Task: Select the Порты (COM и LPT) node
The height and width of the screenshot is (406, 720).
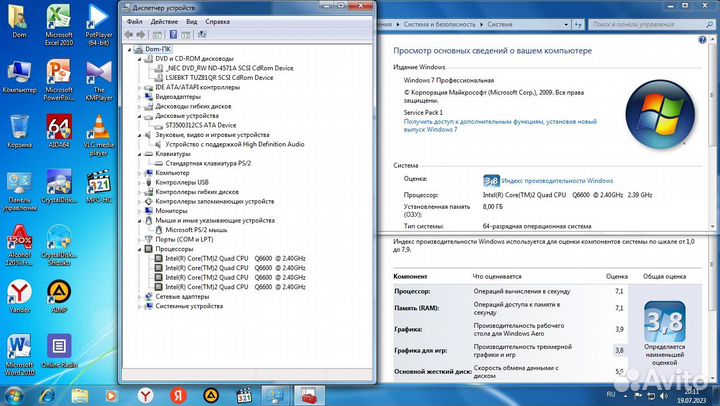Action: click(x=184, y=240)
